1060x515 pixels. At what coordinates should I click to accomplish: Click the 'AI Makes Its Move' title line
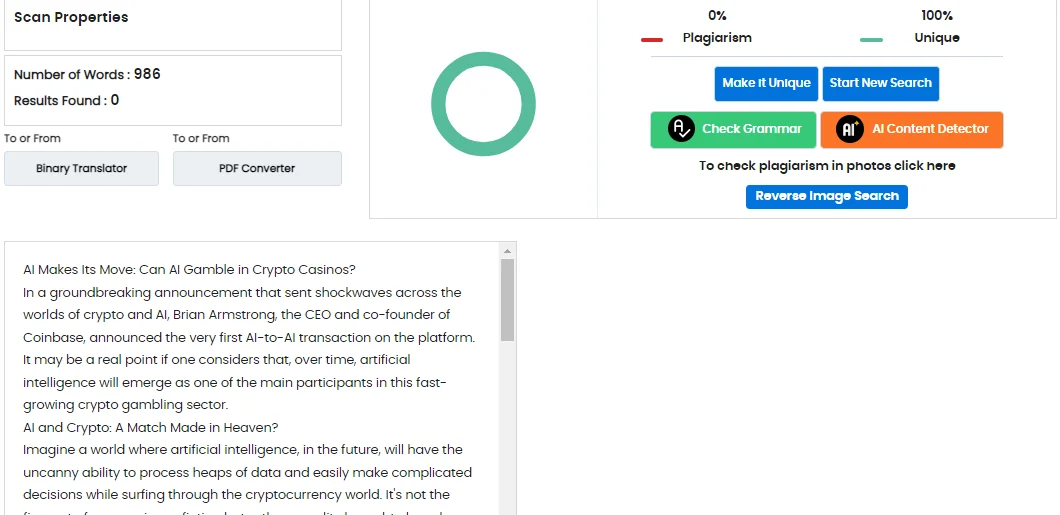click(190, 270)
